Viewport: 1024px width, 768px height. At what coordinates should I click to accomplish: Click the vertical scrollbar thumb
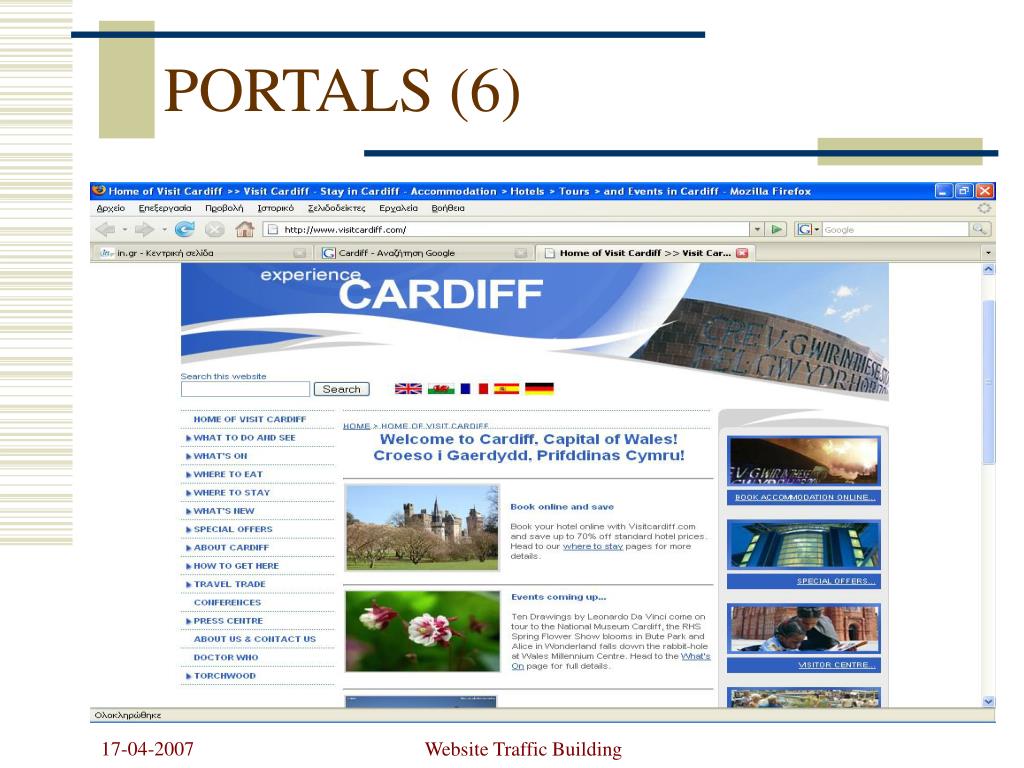988,382
